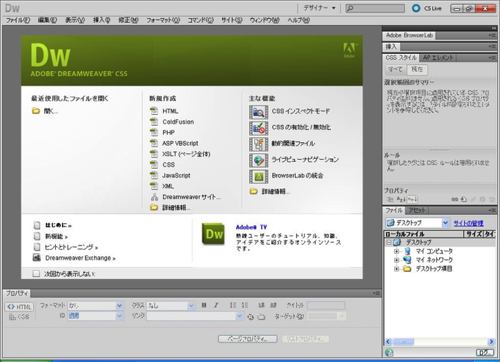Create a new JavaScript document
Viewport: 500px width, 362px height.
tap(176, 175)
